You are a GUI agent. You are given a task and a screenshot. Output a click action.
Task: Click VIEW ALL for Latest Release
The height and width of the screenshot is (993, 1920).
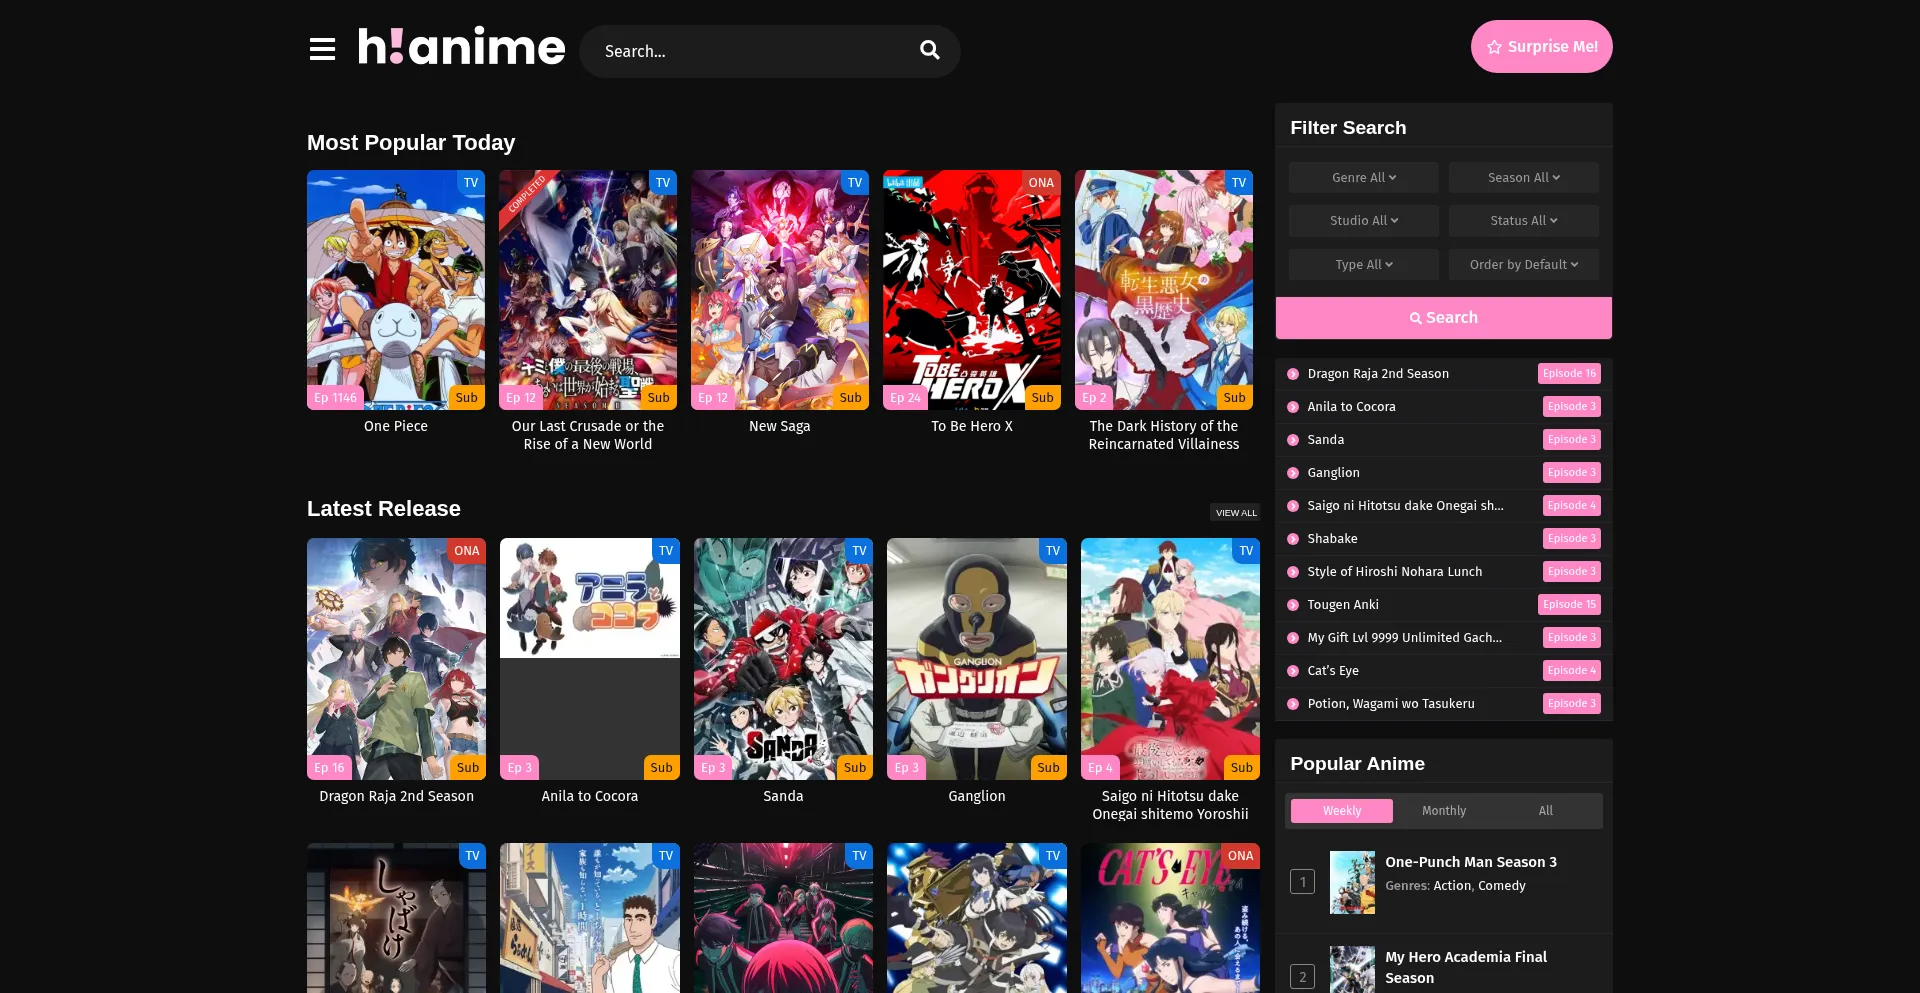point(1236,513)
